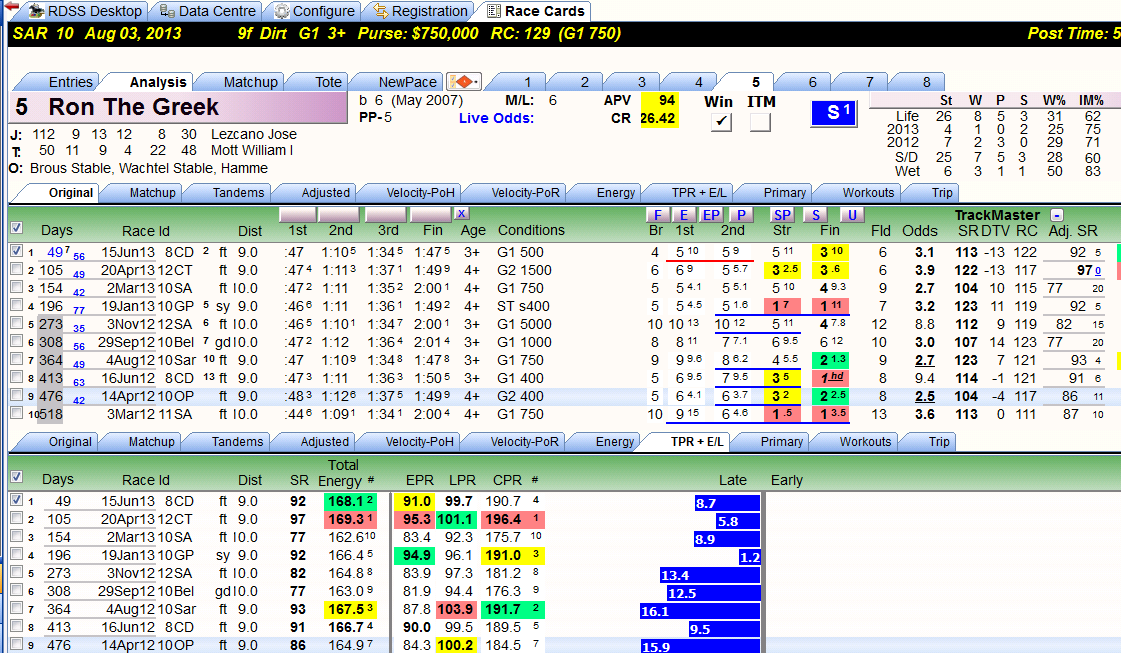Toggle select-all checkbox in lower TPR header

coord(16,477)
